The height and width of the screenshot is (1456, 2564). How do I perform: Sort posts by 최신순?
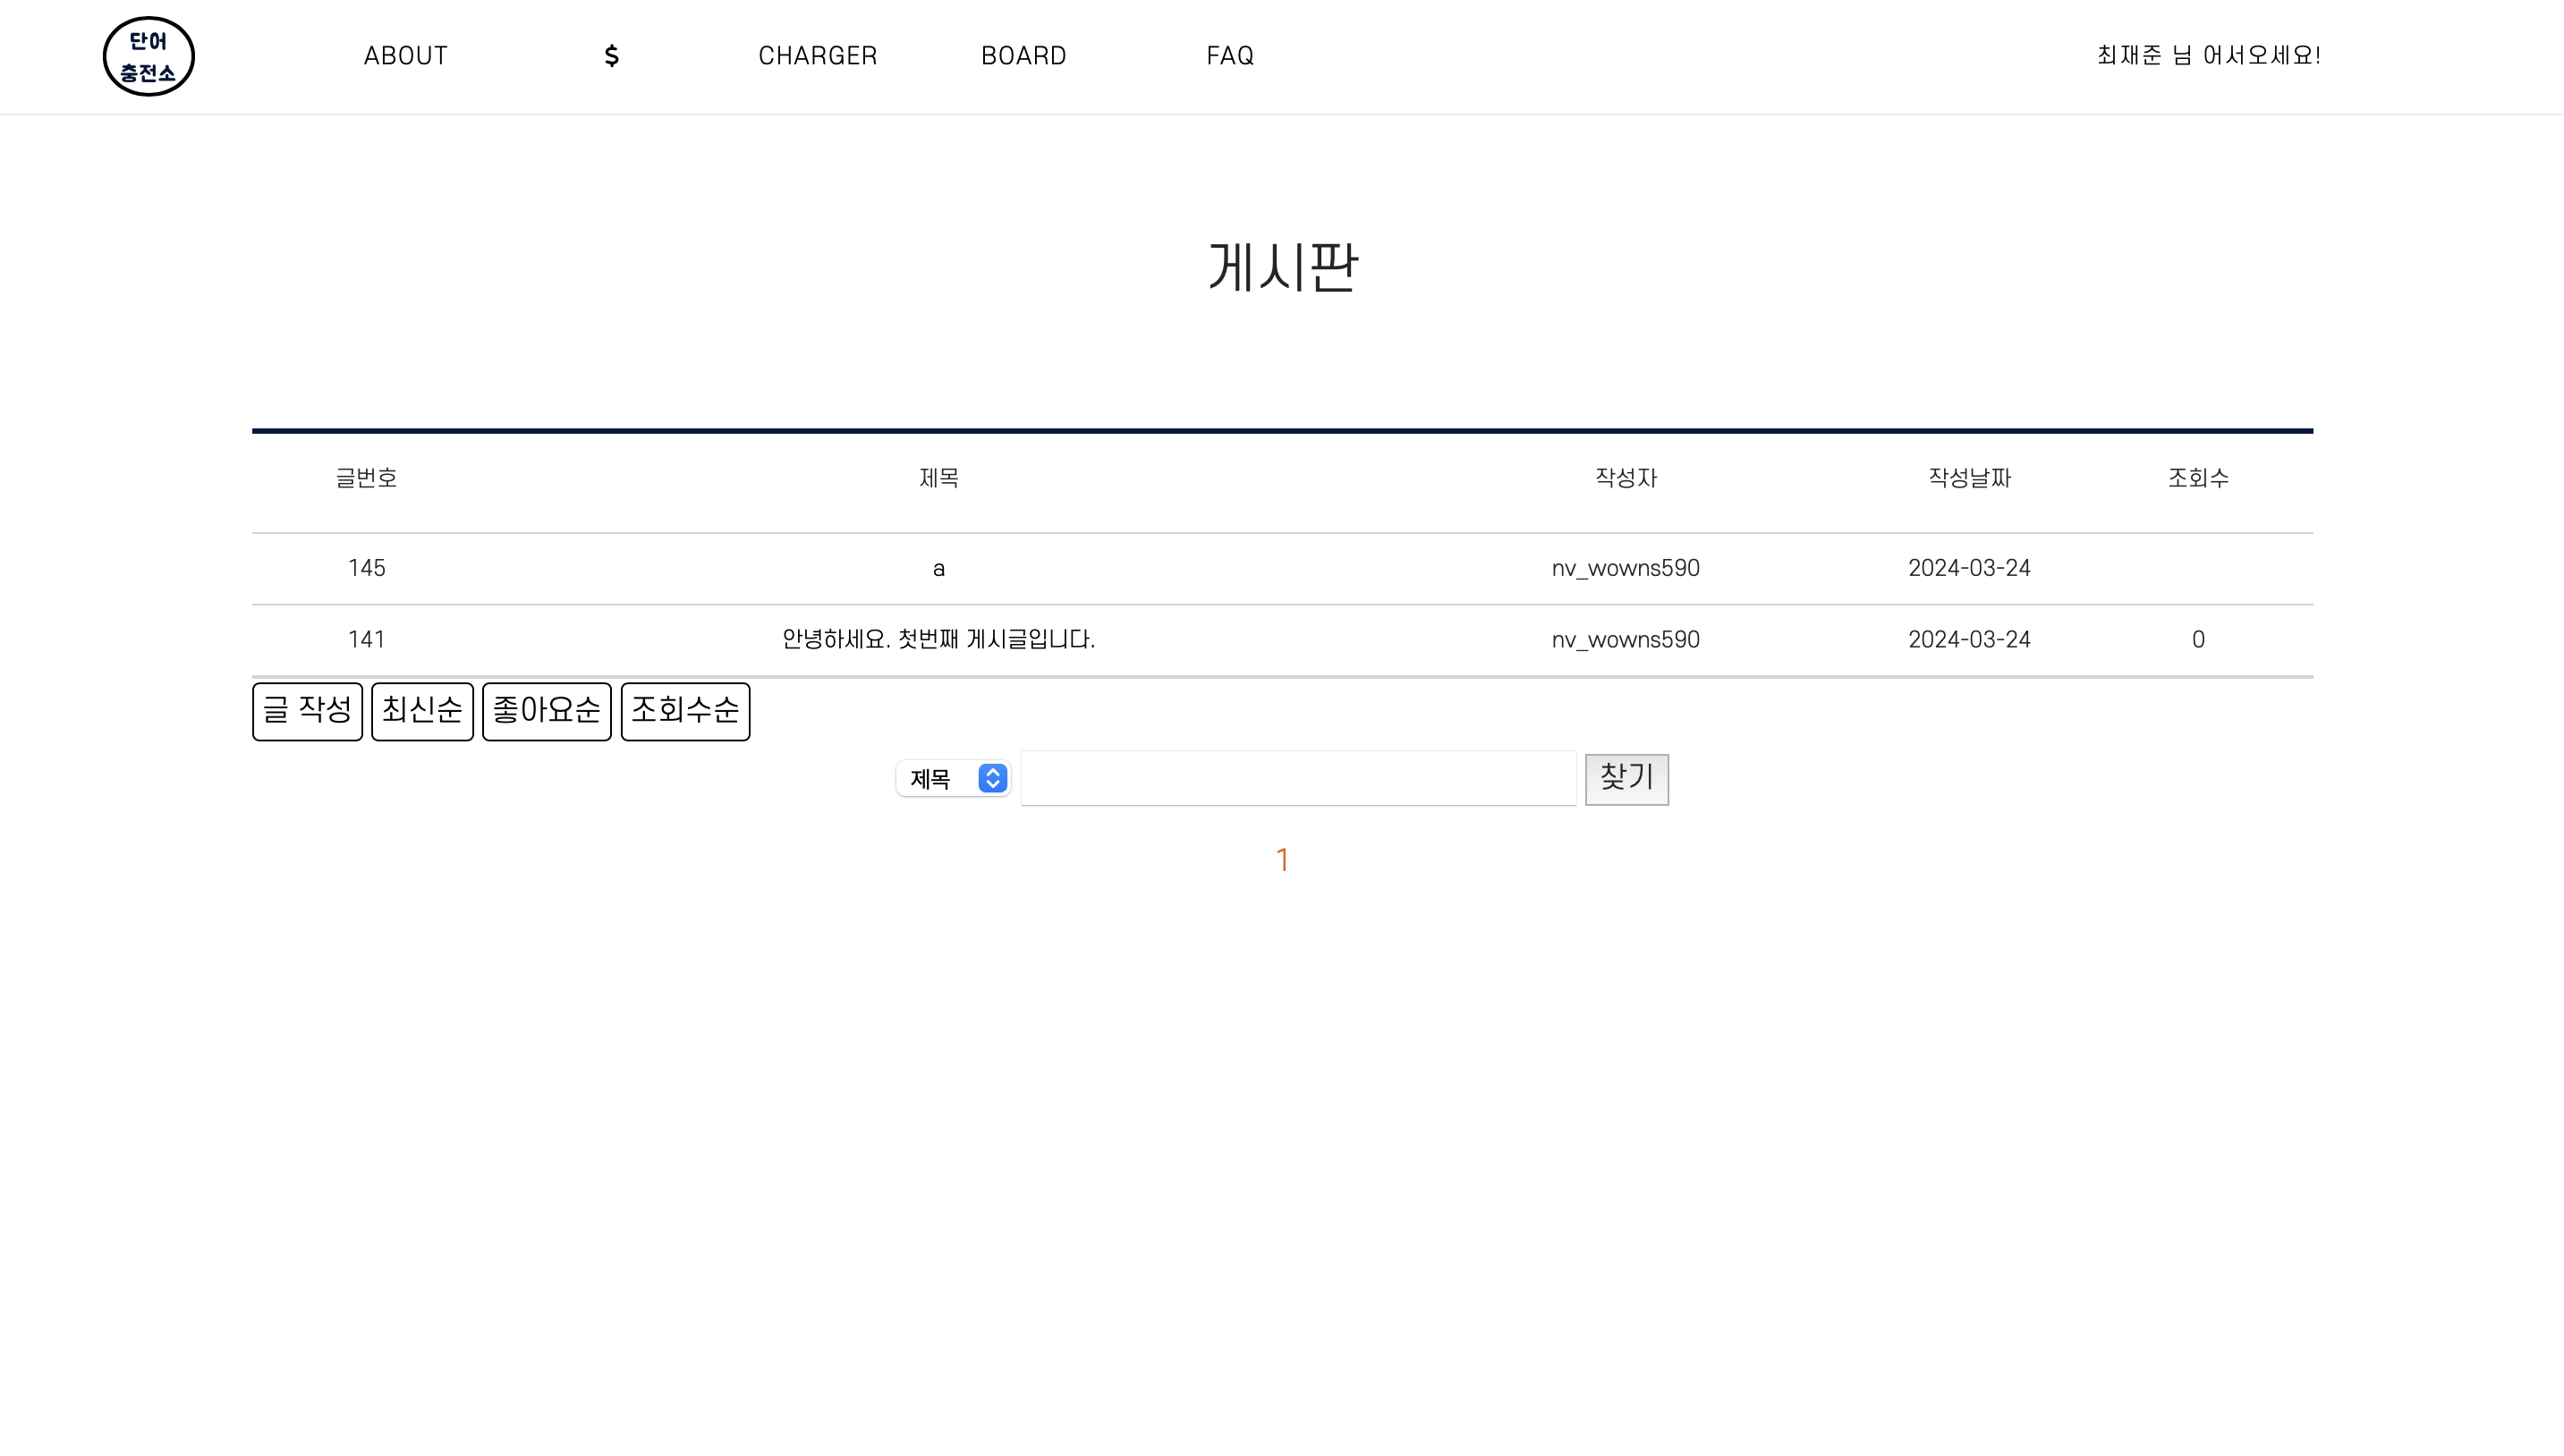coord(422,711)
